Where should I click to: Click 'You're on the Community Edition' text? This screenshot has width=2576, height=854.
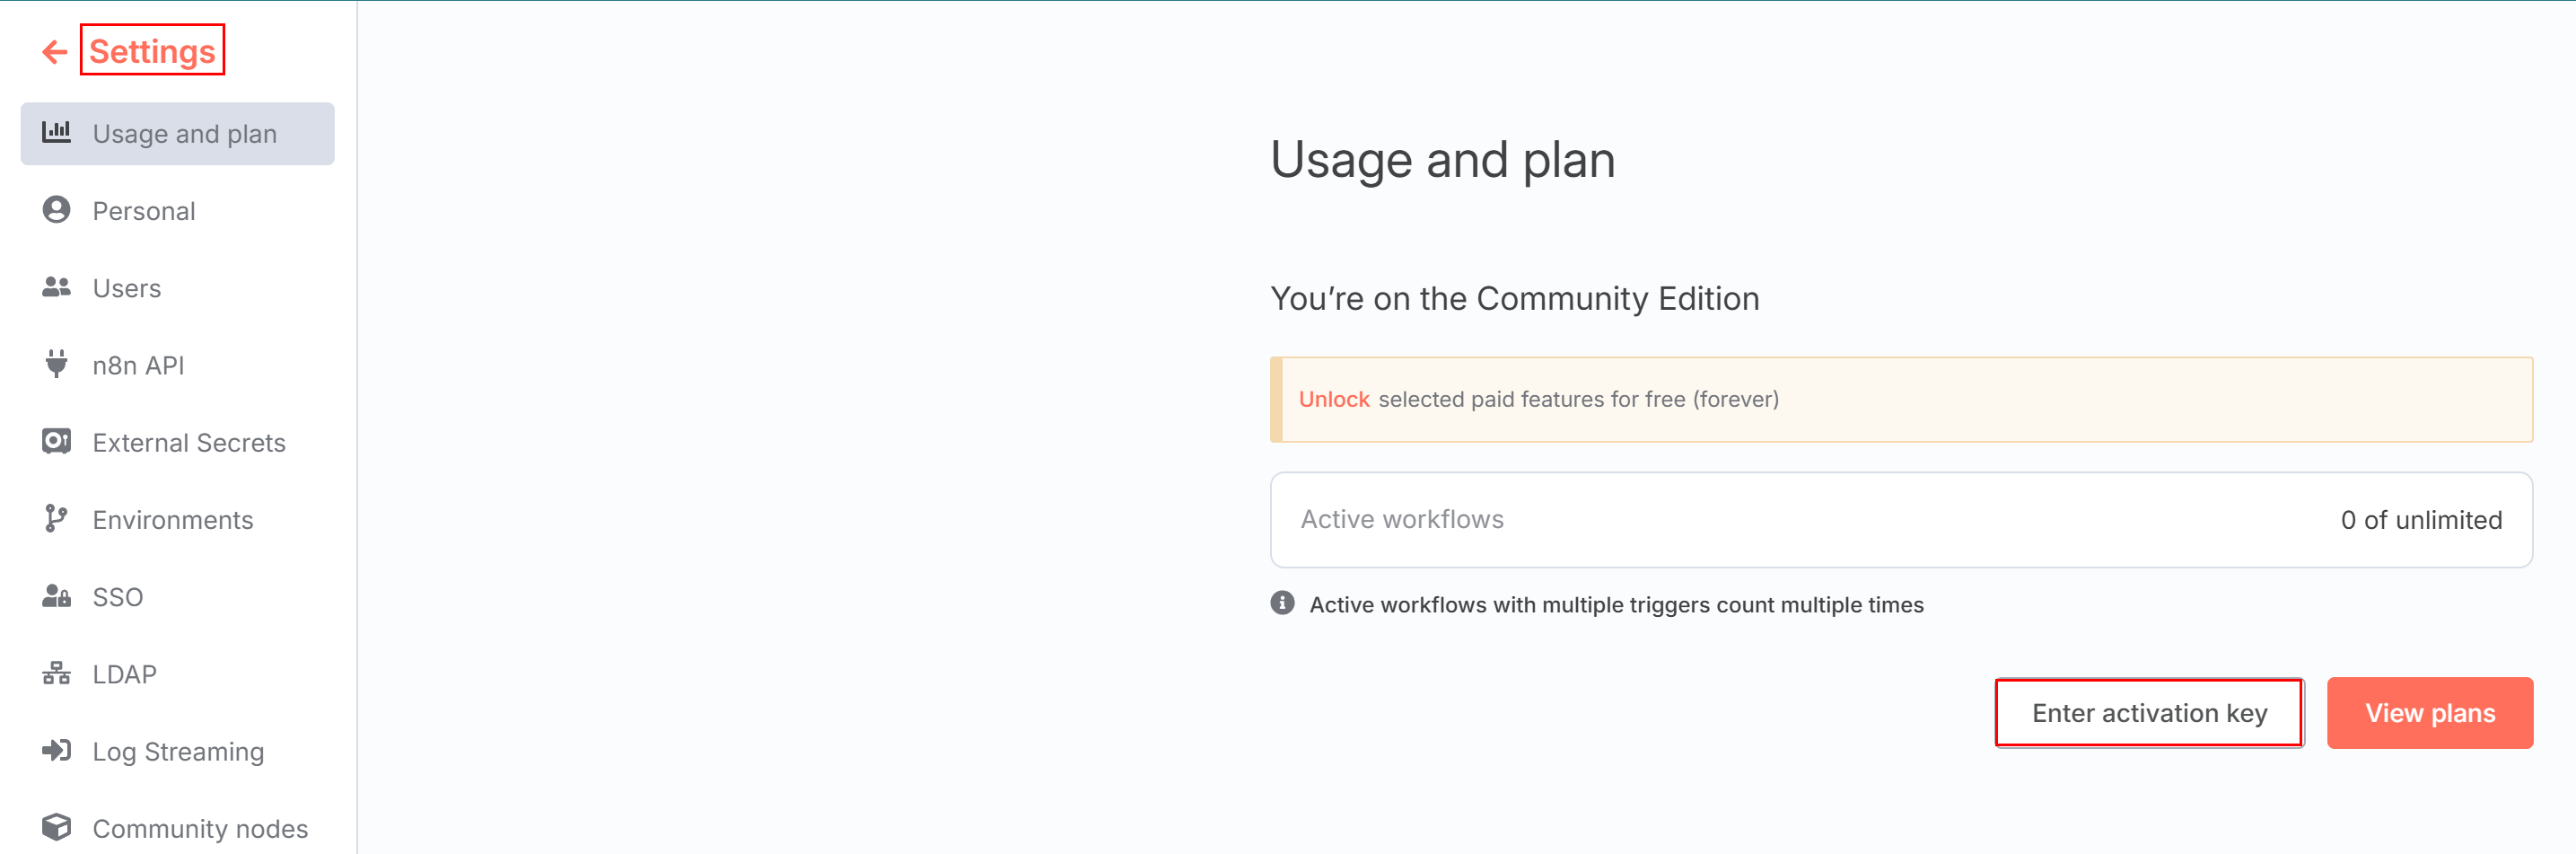(1514, 298)
